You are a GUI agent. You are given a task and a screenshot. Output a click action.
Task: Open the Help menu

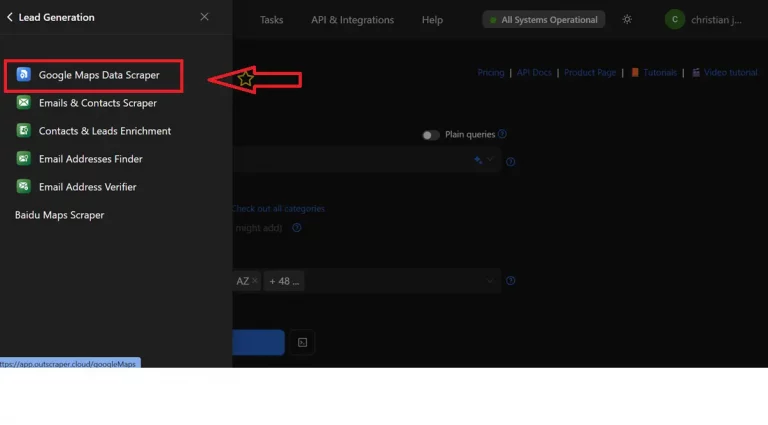click(432, 20)
